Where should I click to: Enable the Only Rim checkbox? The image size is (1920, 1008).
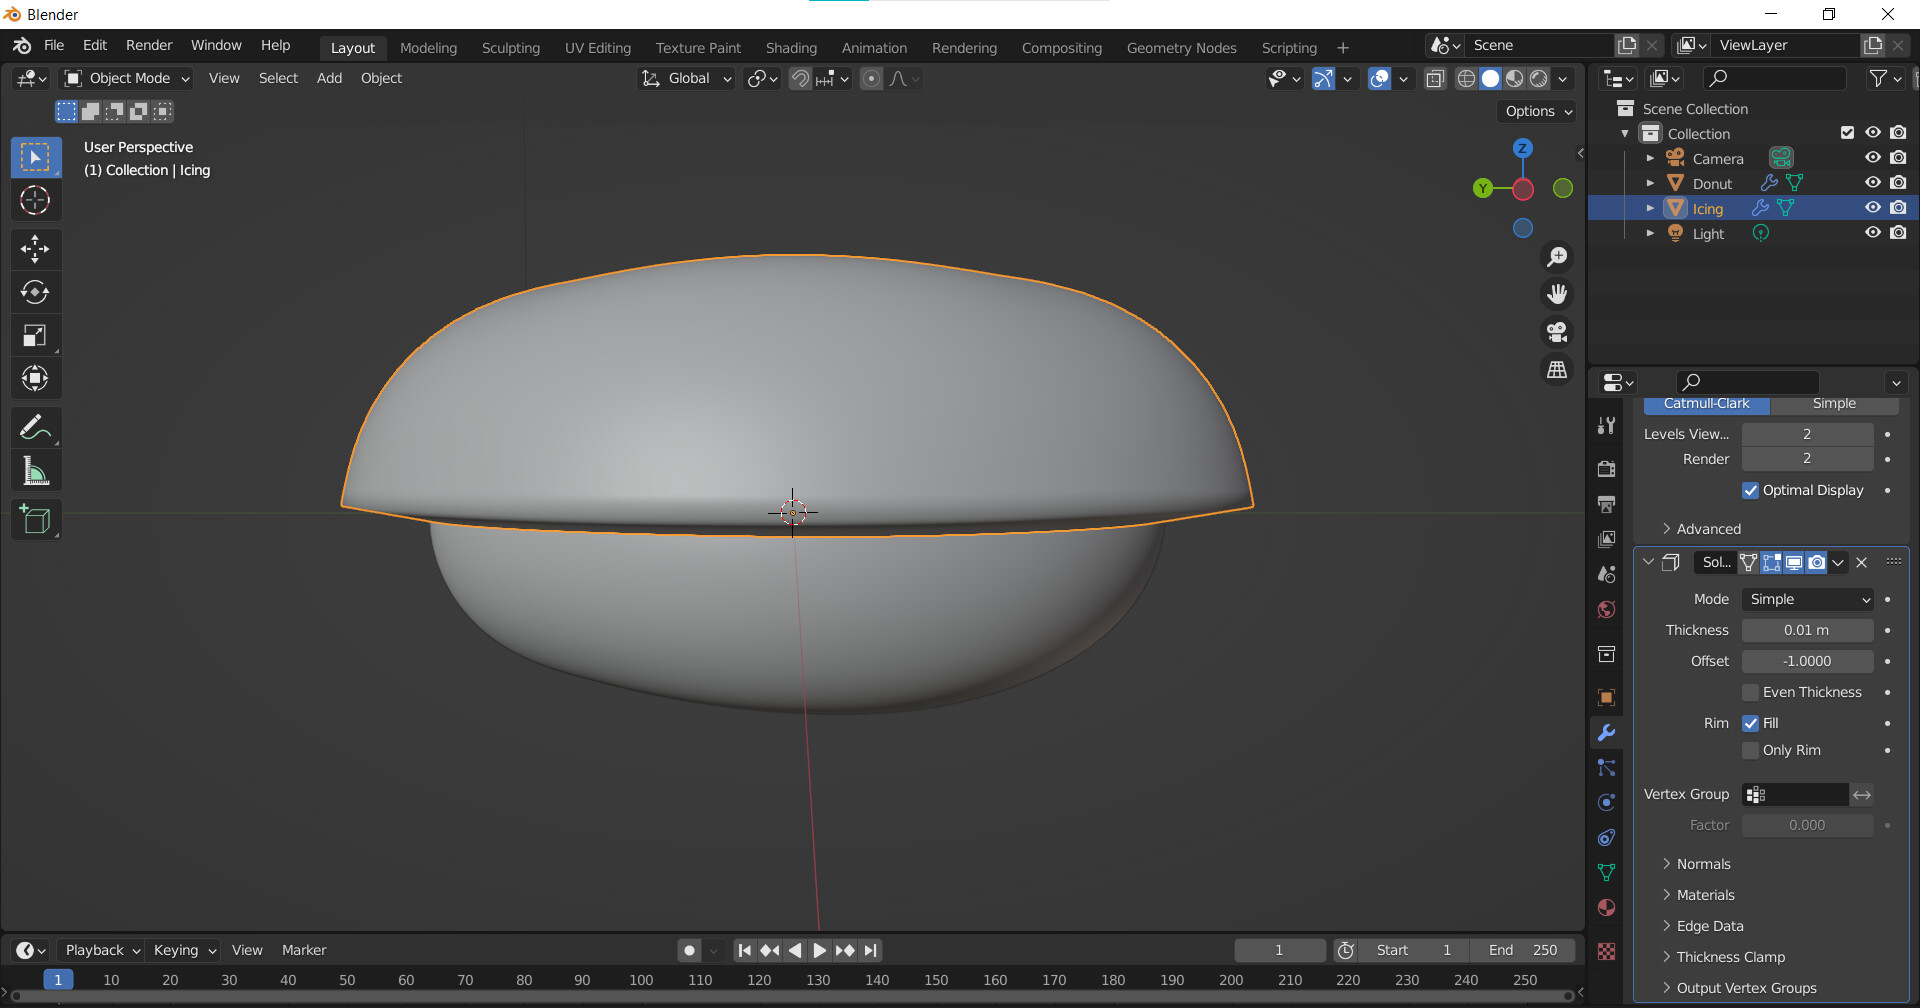1750,750
